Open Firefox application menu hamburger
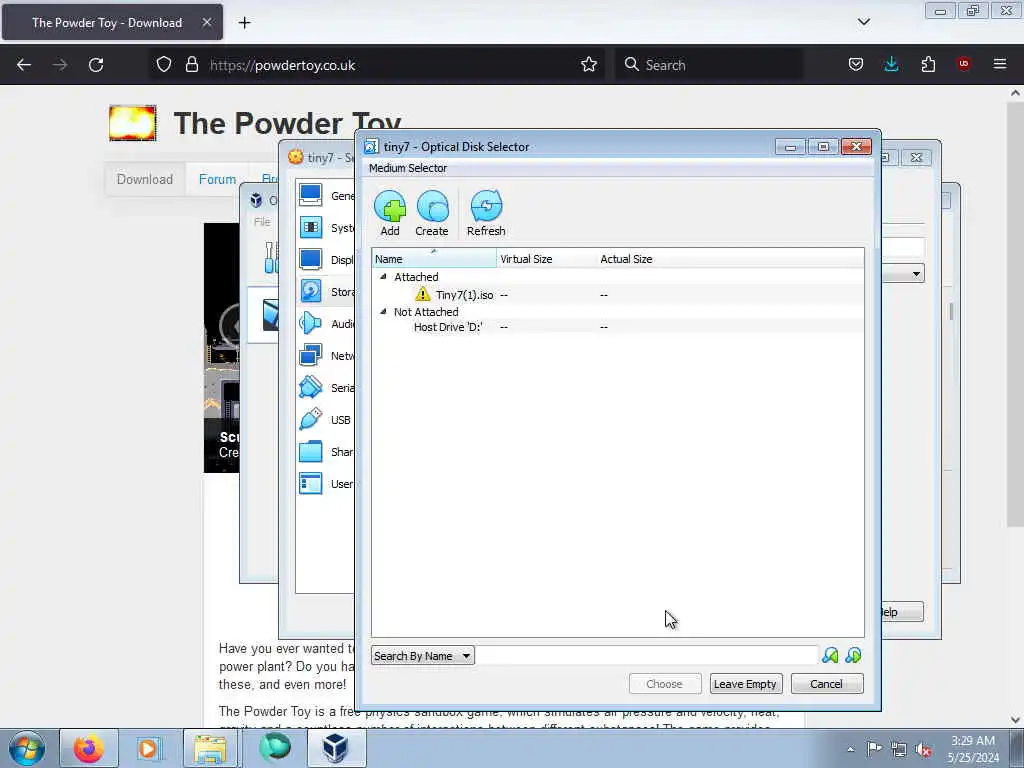 1000,64
